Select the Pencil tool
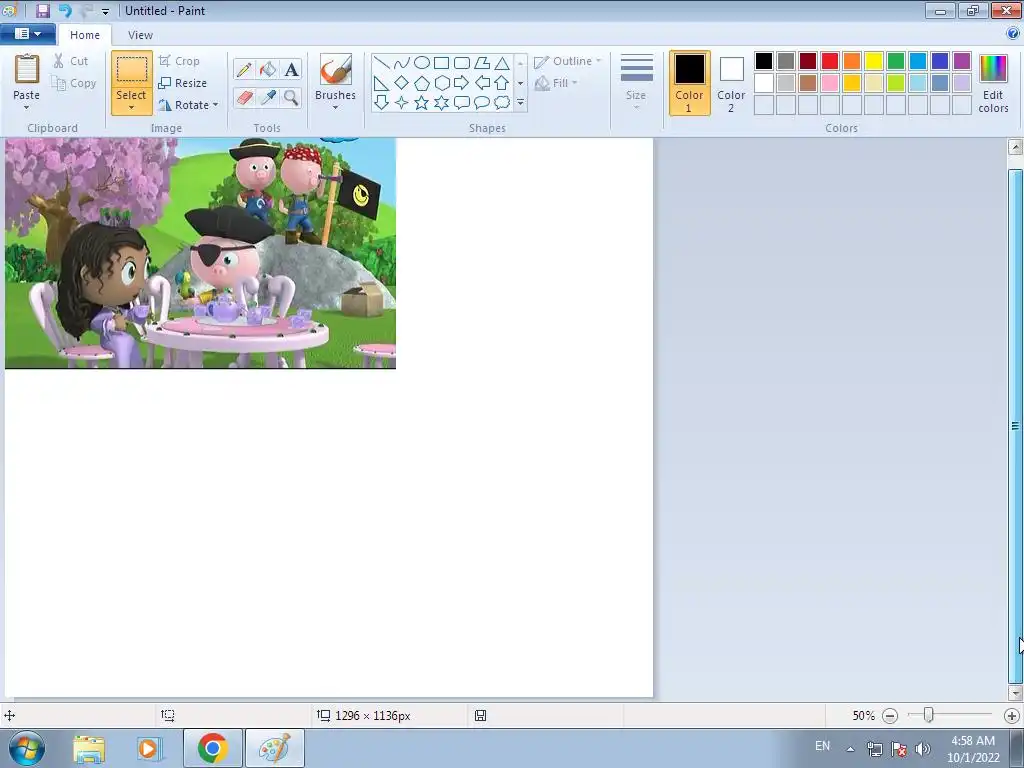 [x=244, y=69]
